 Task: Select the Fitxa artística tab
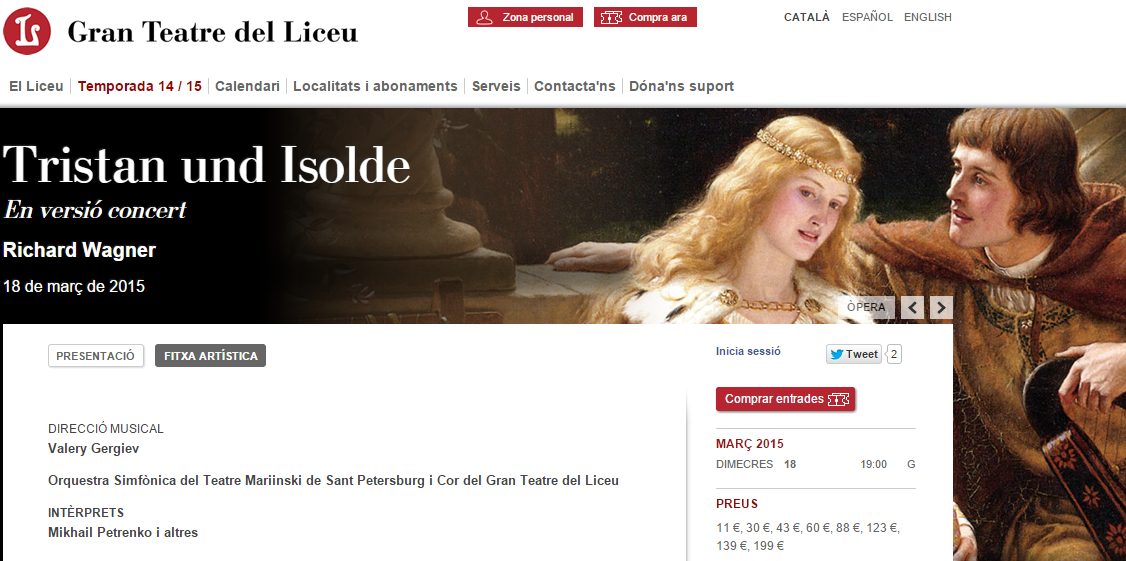[210, 356]
